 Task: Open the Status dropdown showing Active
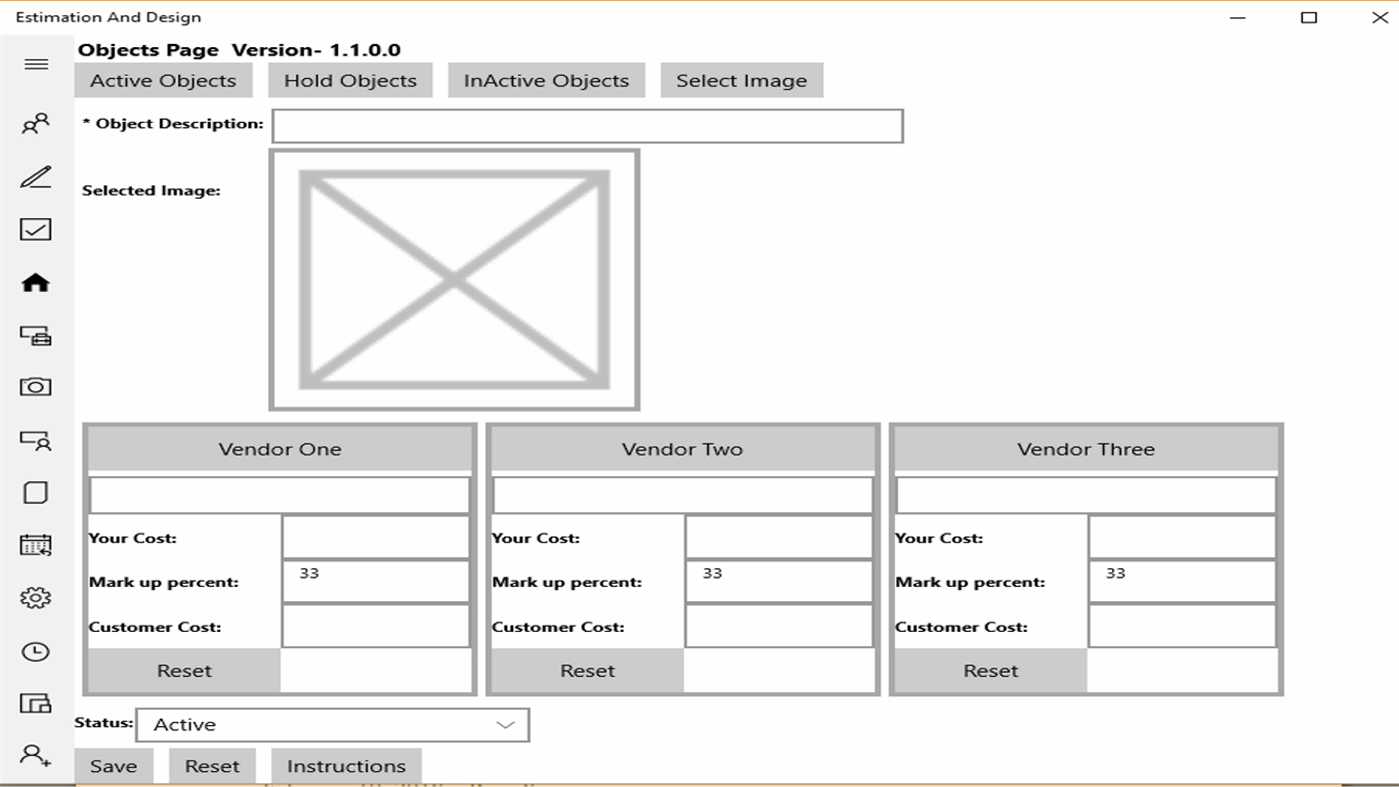tap(300, 724)
